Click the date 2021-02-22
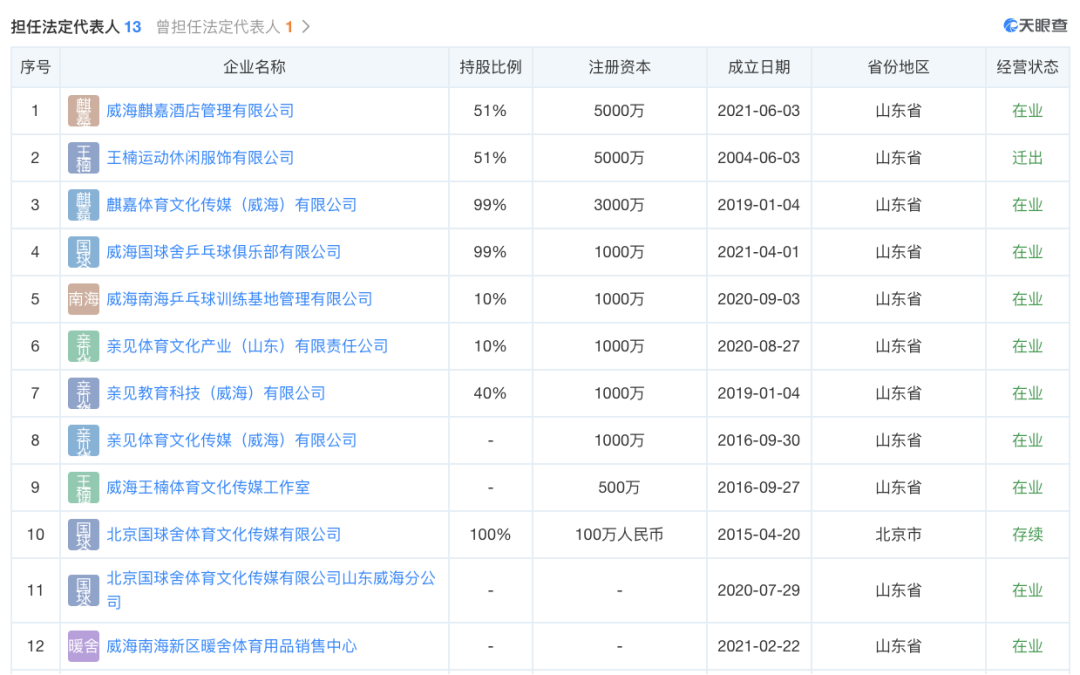1080x675 pixels. [x=758, y=646]
